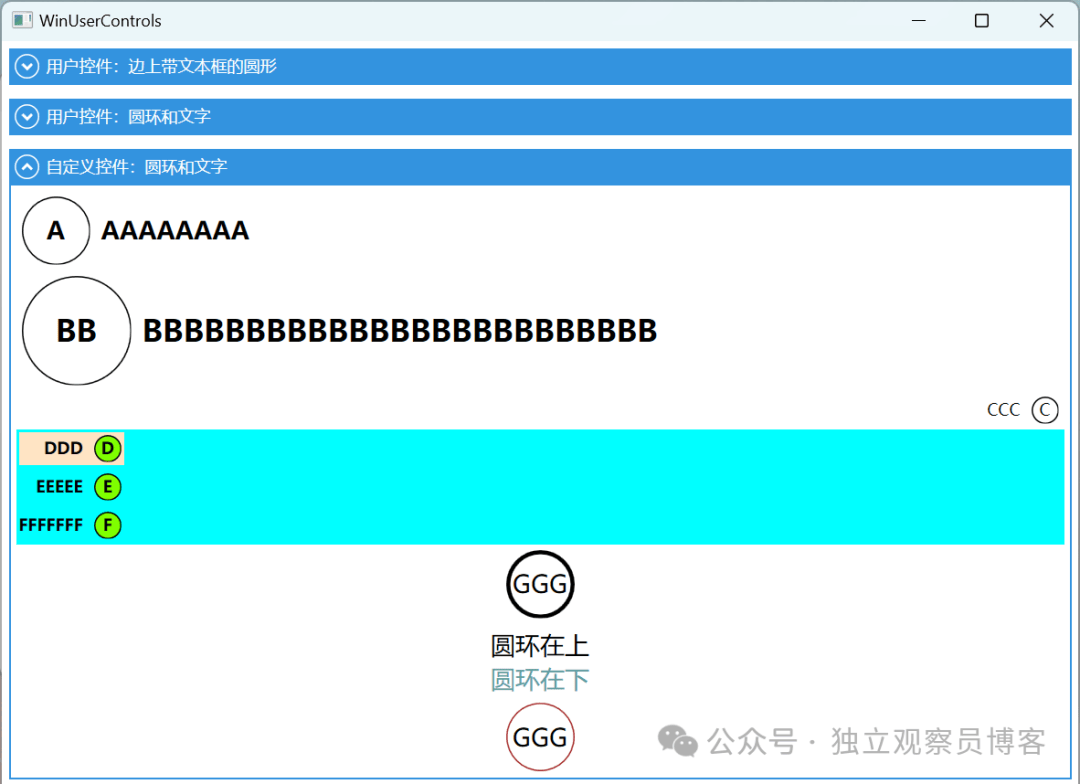Click the teal 圆环在下 text

(540, 680)
